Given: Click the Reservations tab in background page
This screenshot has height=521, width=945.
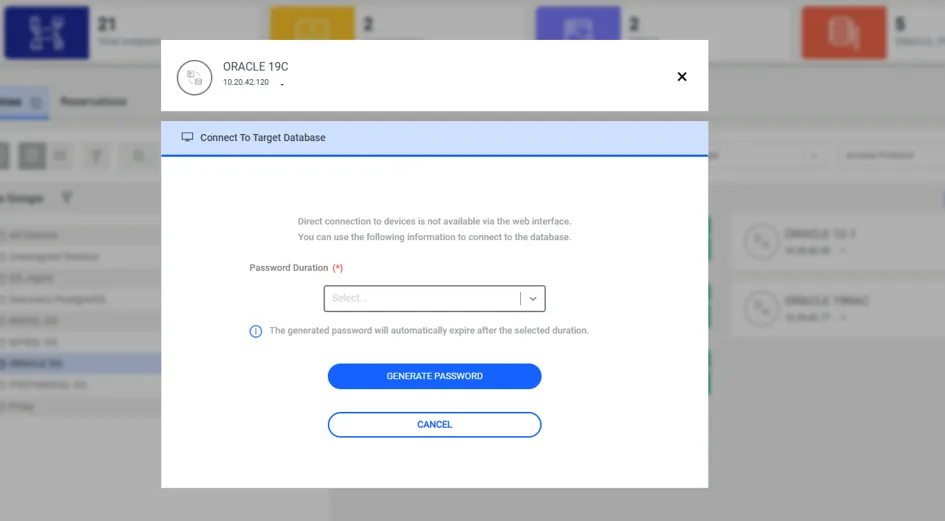Looking at the screenshot, I should (x=93, y=101).
